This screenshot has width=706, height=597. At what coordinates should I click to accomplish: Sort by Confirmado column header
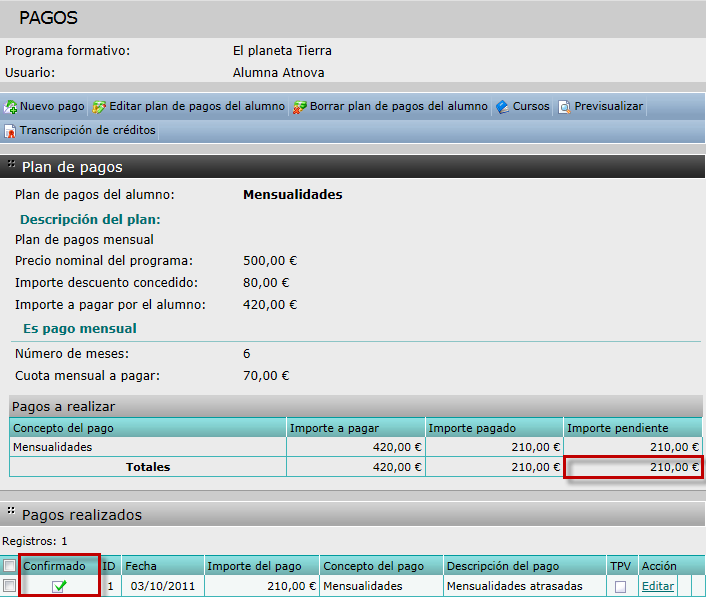click(54, 566)
